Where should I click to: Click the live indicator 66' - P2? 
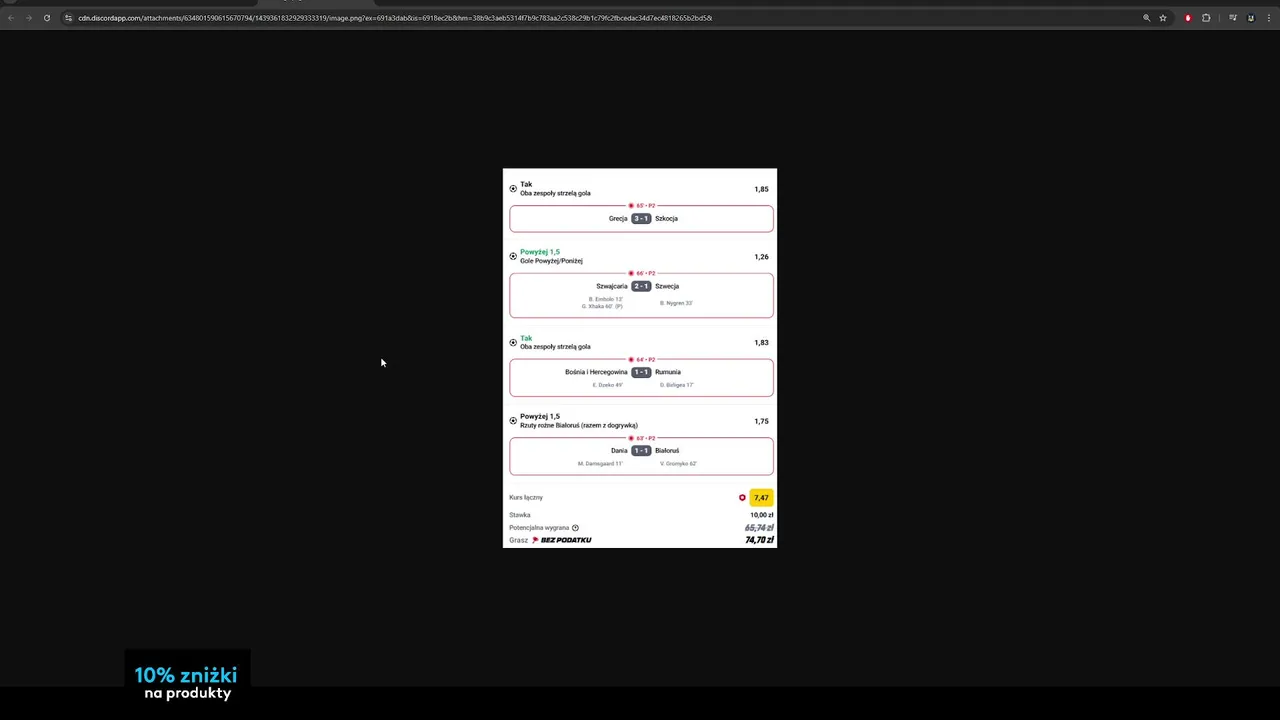641,273
